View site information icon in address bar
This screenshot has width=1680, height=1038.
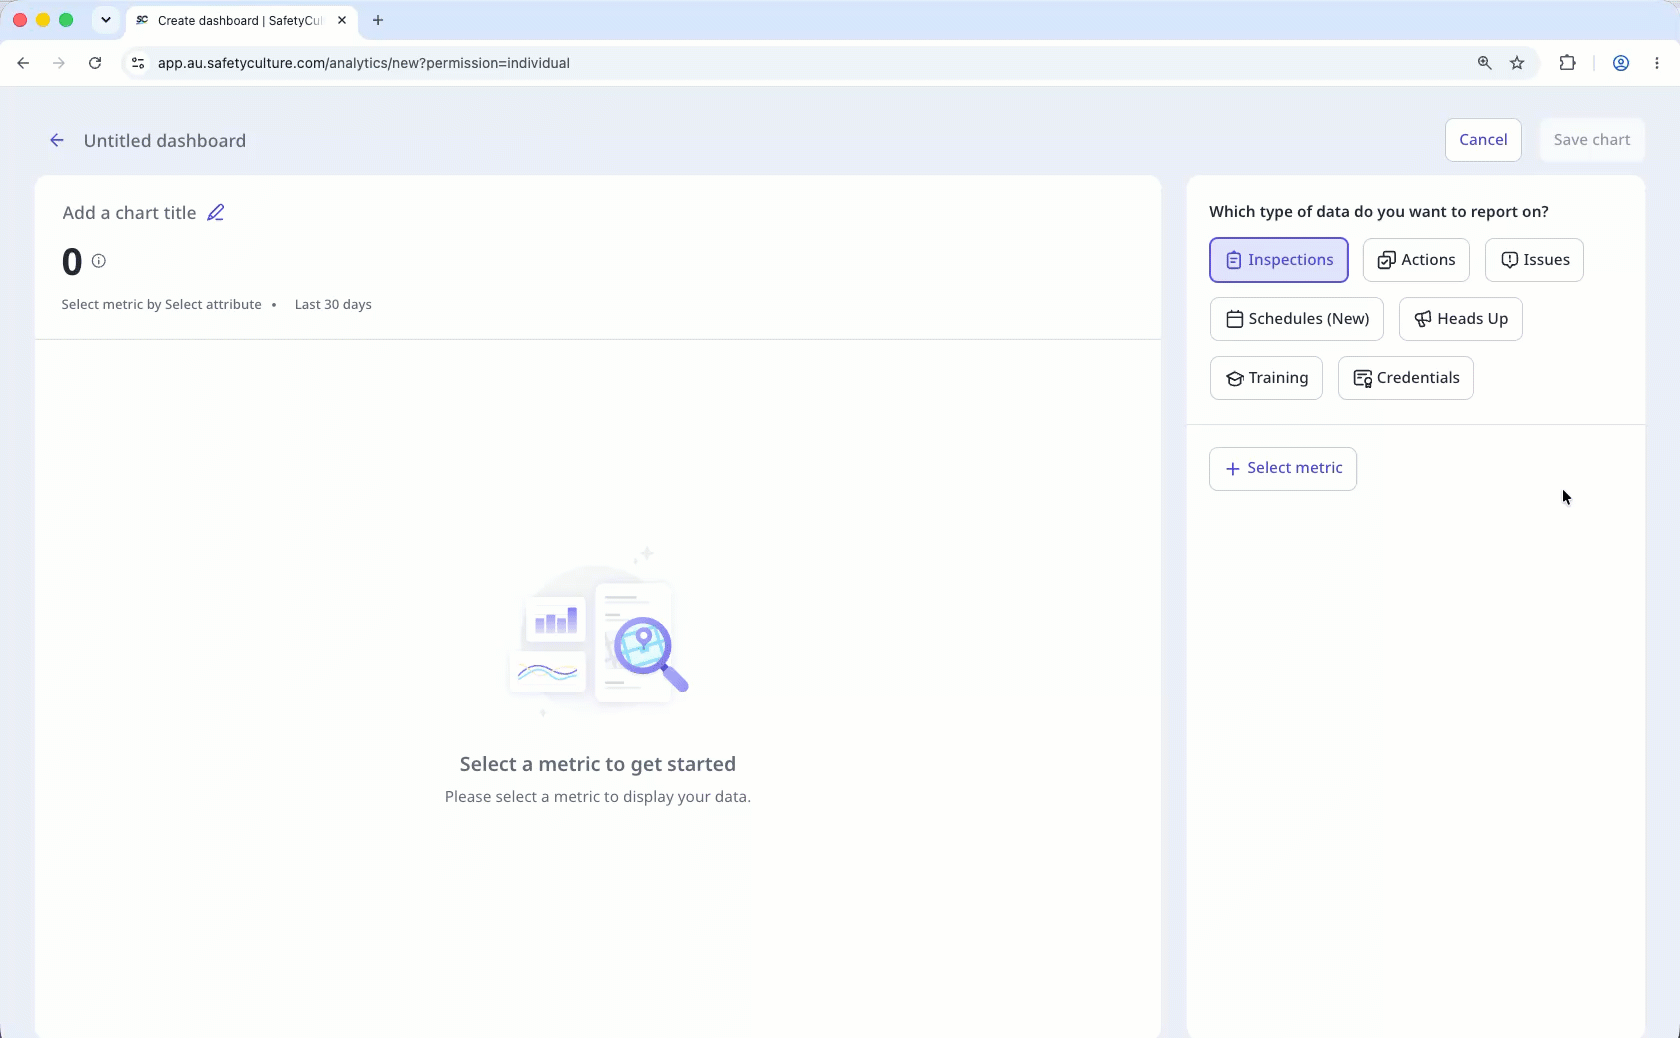pyautogui.click(x=138, y=63)
